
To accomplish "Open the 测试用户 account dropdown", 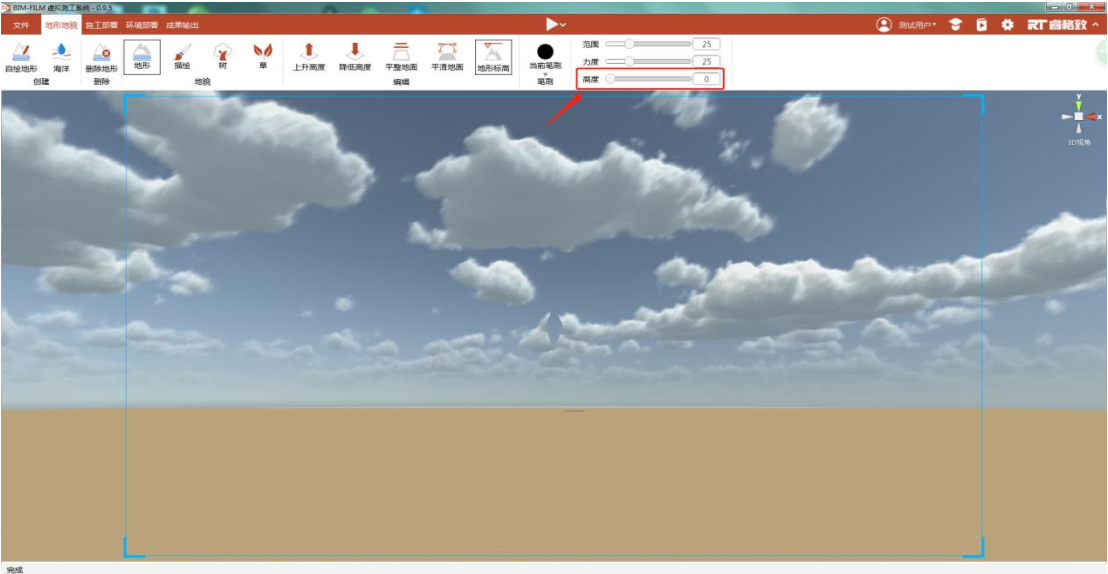I will coord(917,25).
